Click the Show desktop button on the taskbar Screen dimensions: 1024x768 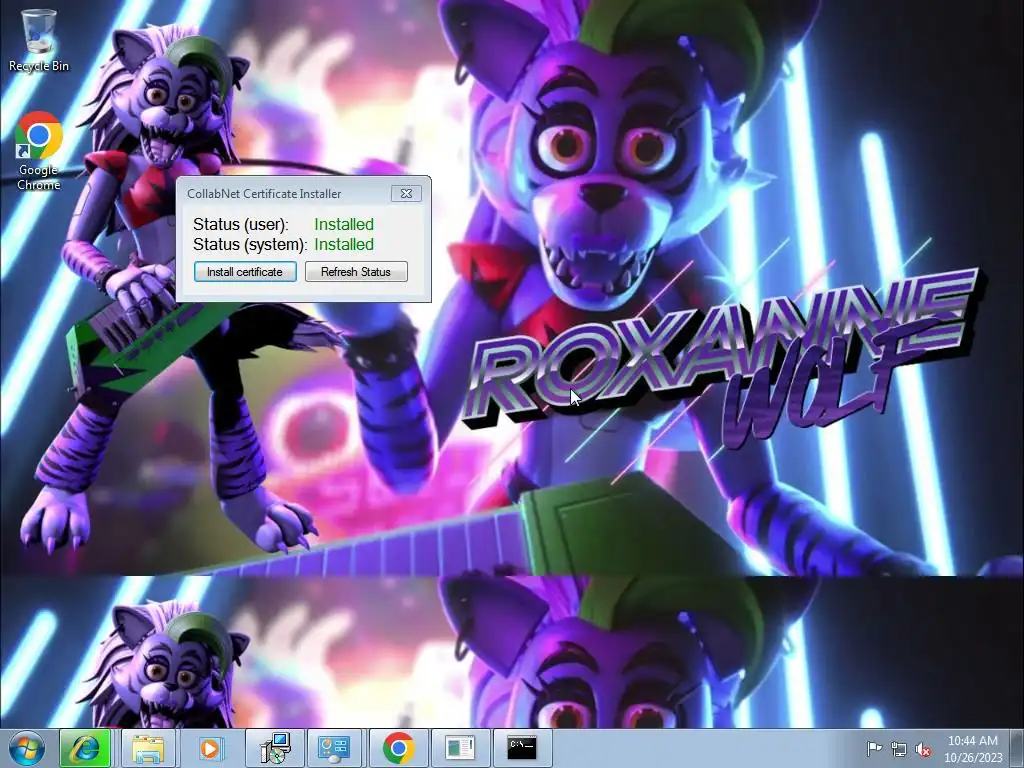tap(1018, 748)
